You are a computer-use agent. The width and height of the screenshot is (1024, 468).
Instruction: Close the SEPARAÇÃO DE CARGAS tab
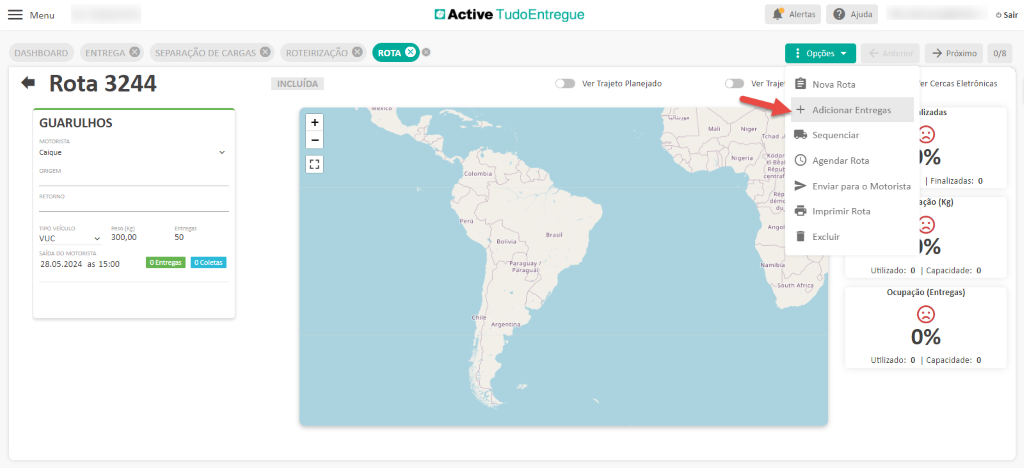point(264,53)
